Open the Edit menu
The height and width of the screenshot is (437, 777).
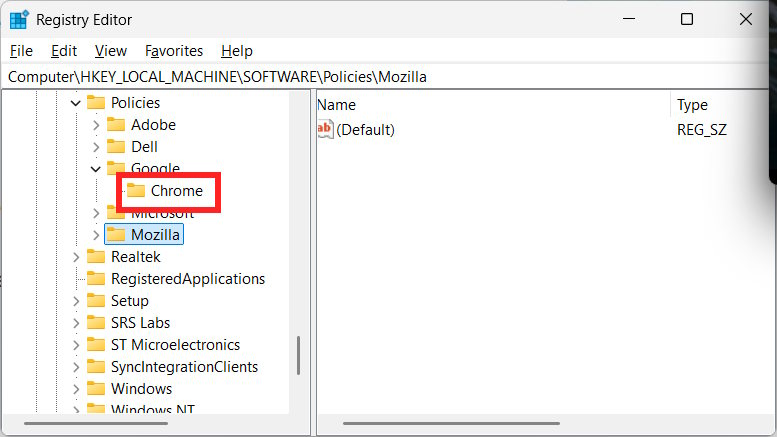(x=64, y=51)
